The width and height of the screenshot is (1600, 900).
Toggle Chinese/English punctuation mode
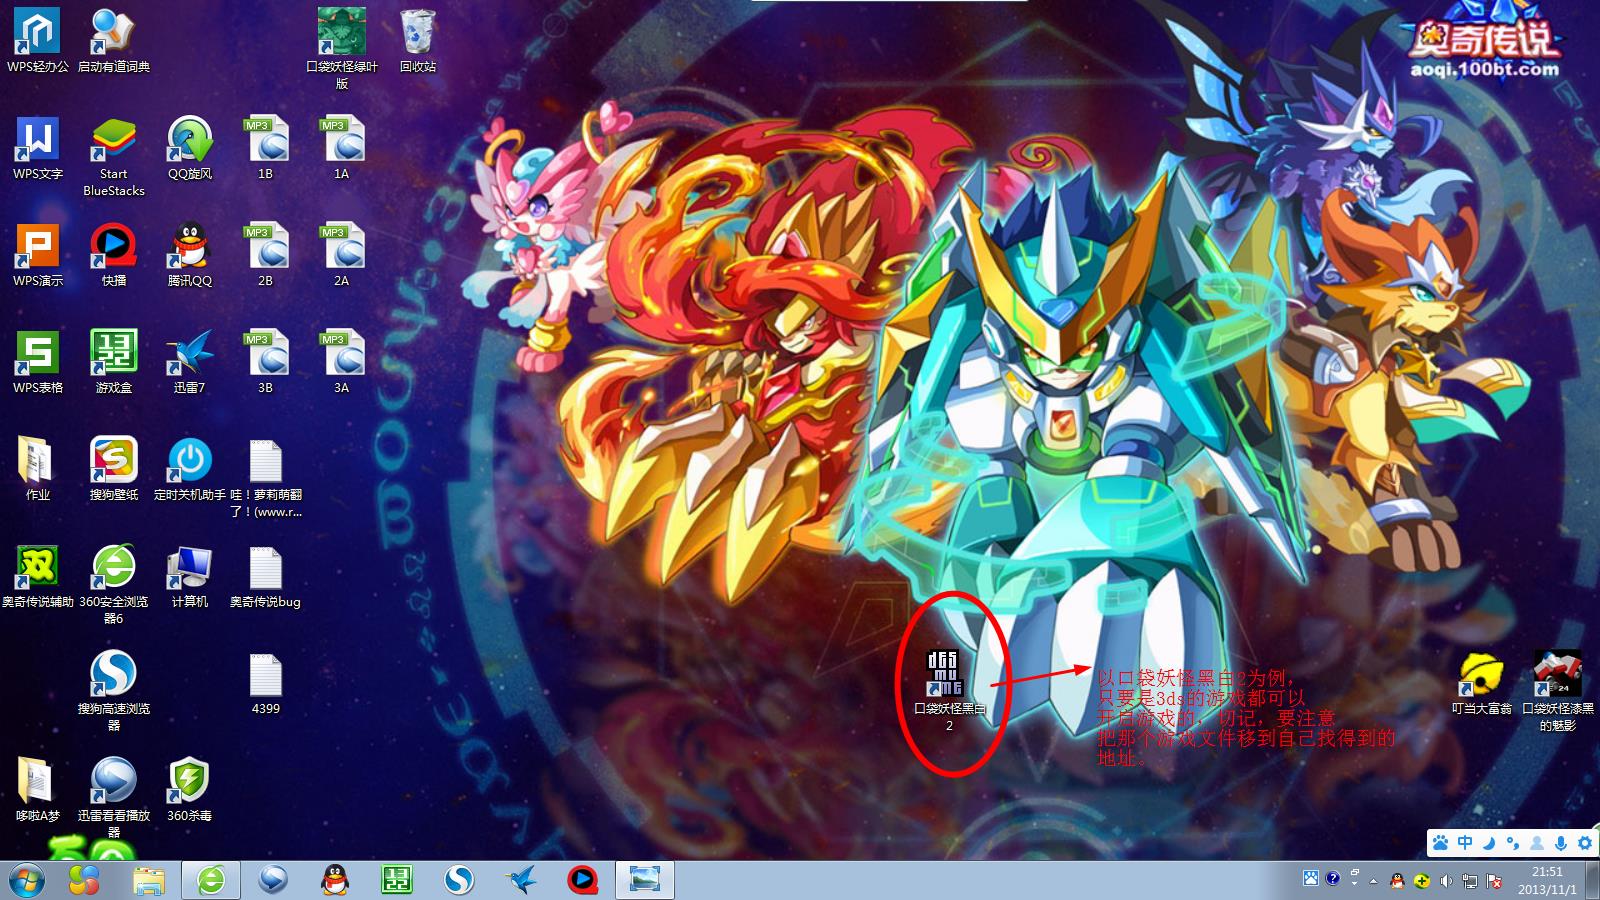click(x=1513, y=843)
